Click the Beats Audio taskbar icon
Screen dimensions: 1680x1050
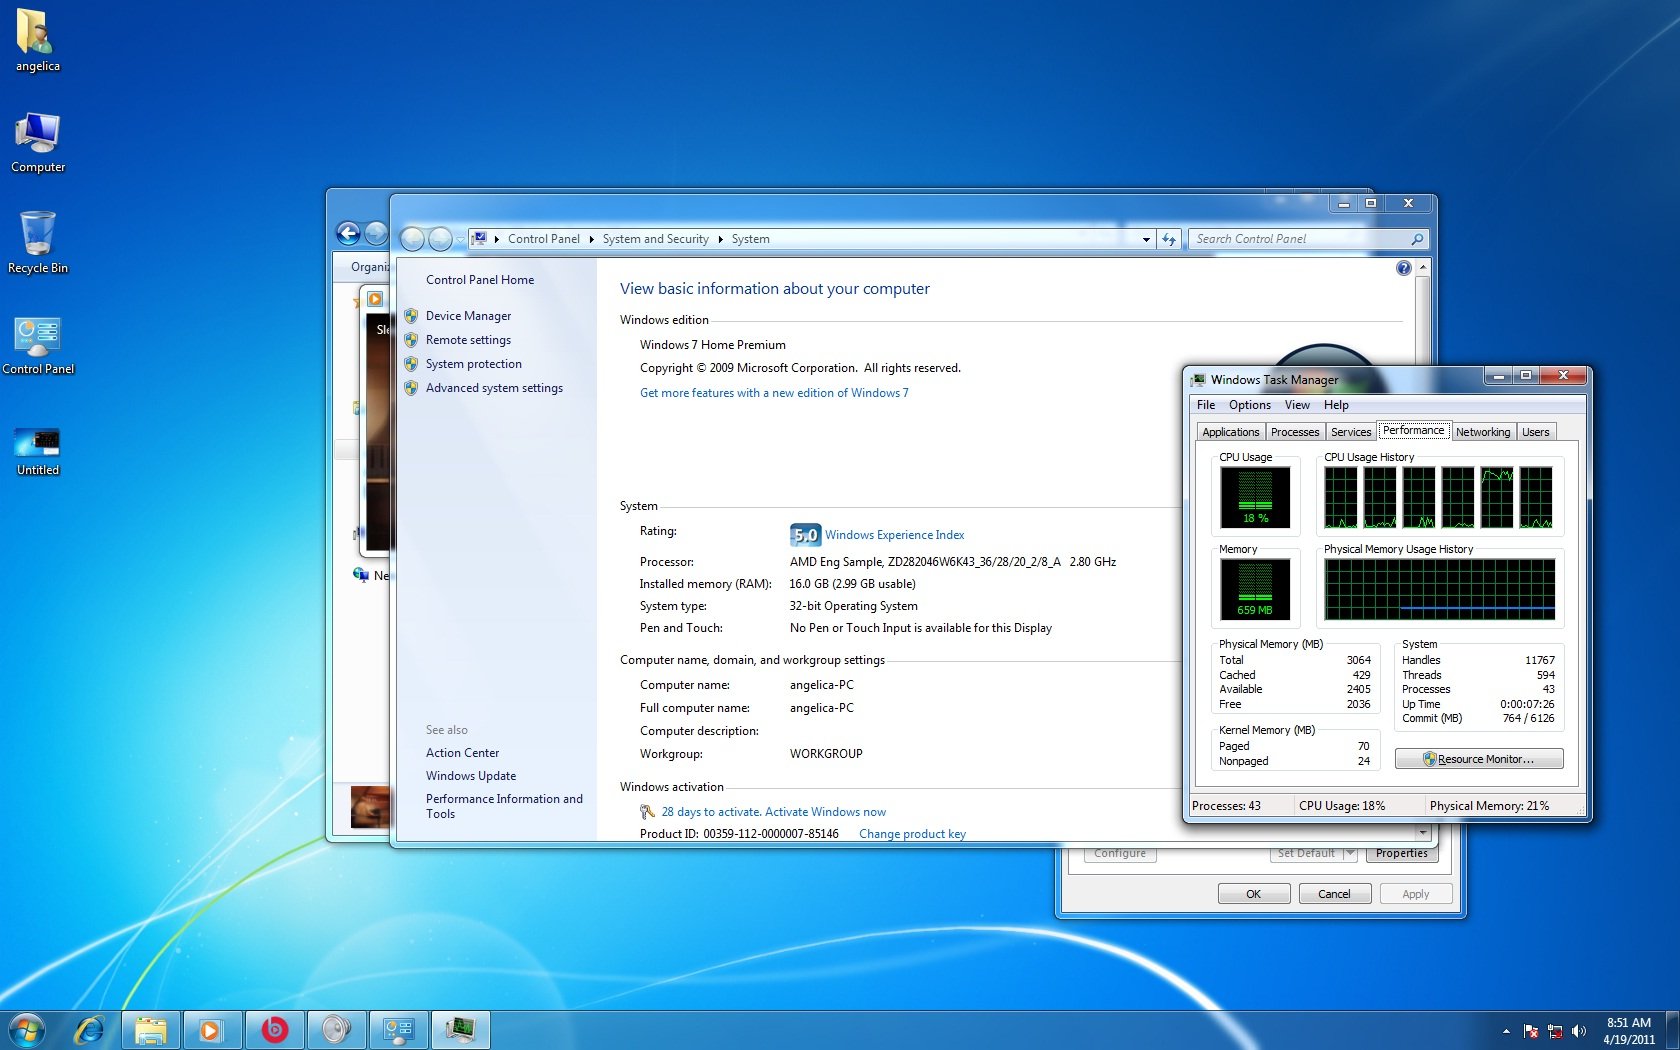(274, 1029)
